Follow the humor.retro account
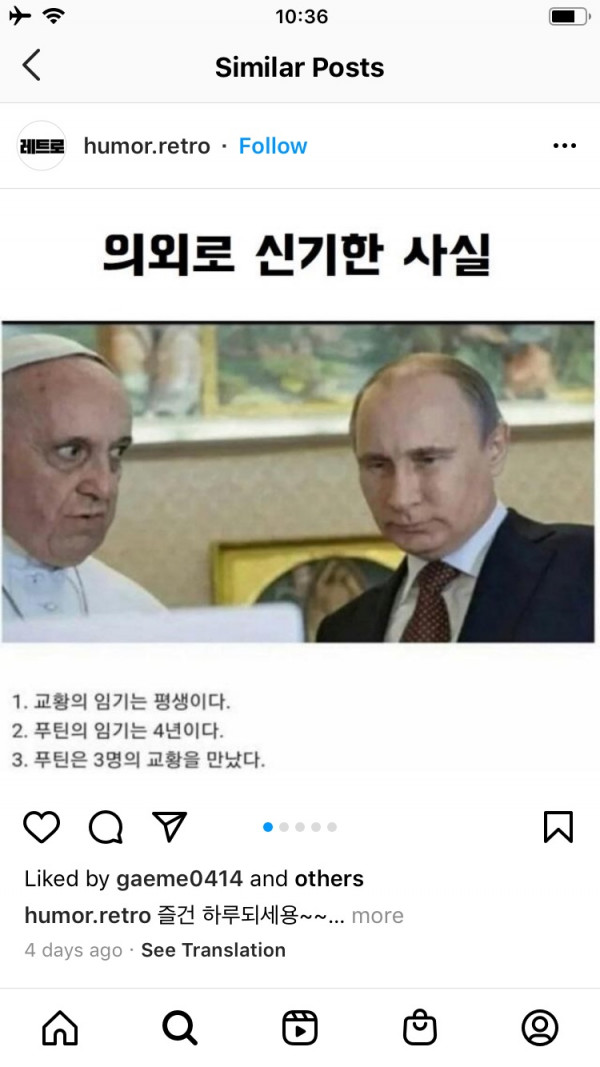Screen dimensions: 600x1067 [273, 146]
